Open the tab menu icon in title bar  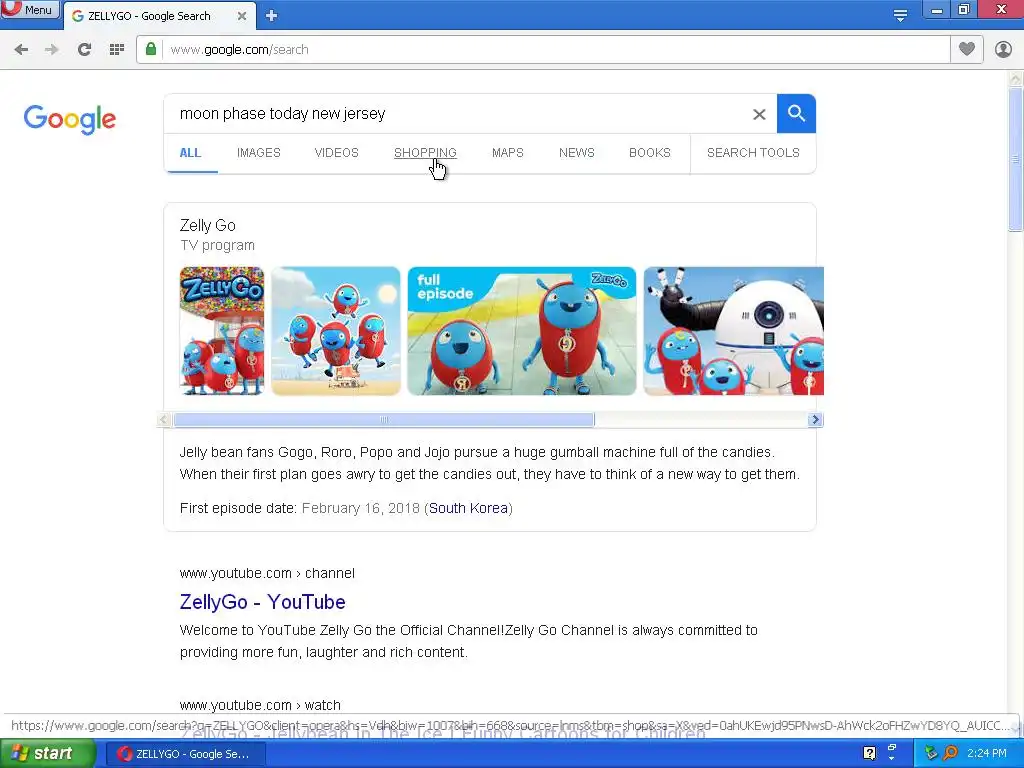(x=900, y=15)
